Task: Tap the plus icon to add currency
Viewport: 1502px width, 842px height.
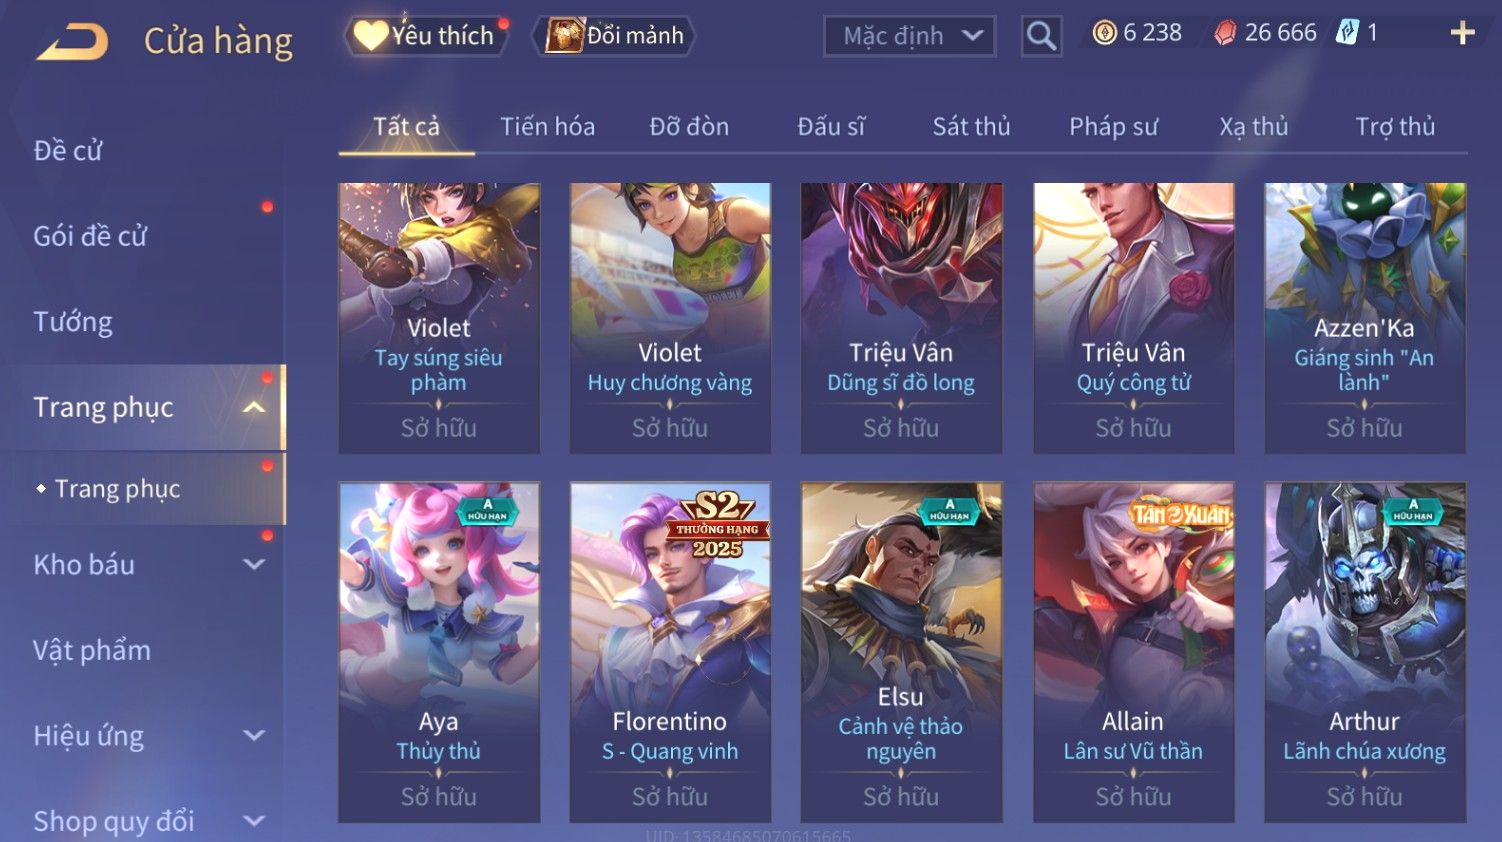Action: tap(1462, 33)
